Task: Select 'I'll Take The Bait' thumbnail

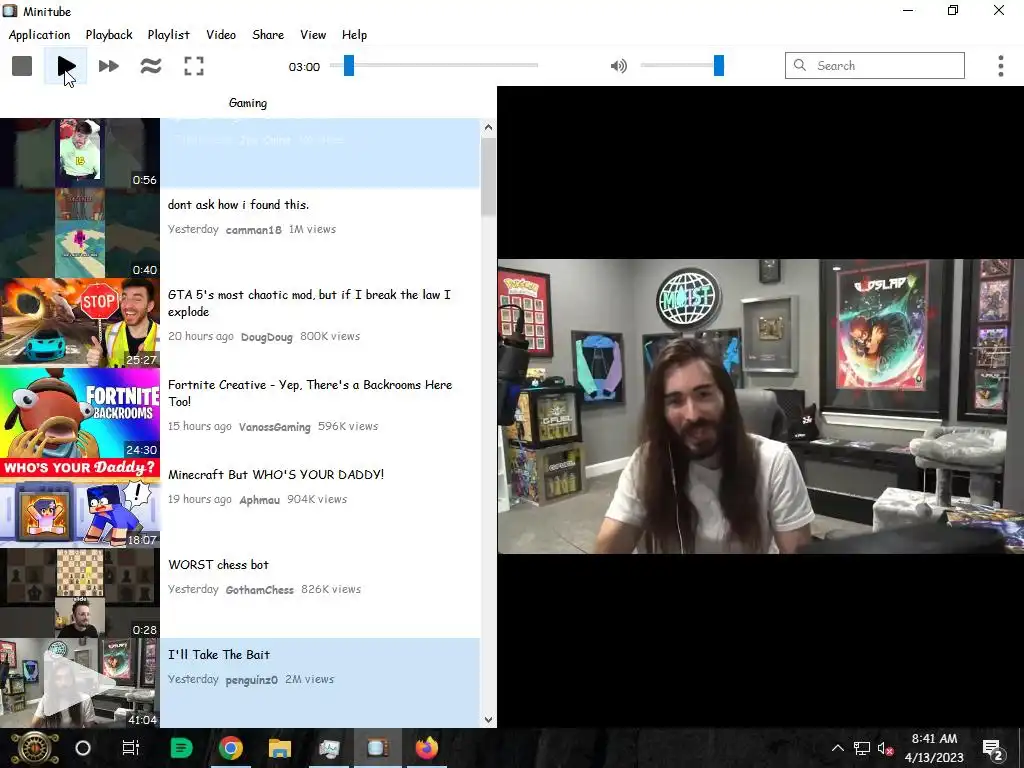Action: click(80, 683)
